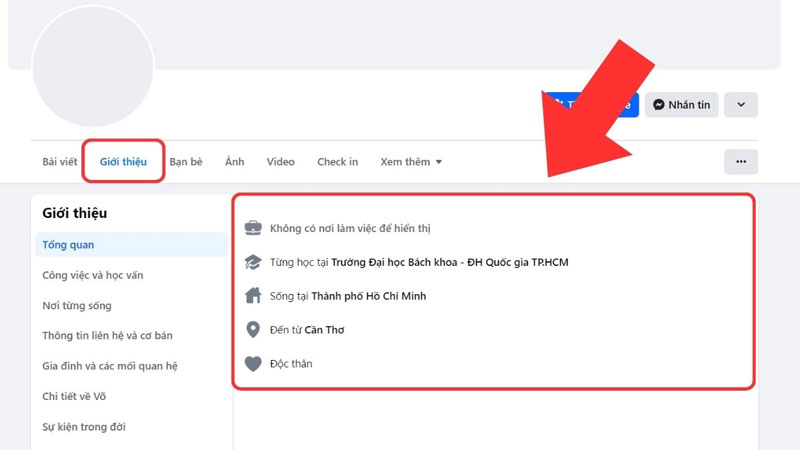
Task: Click the Messenger icon in Nhắn tin
Action: 659,105
